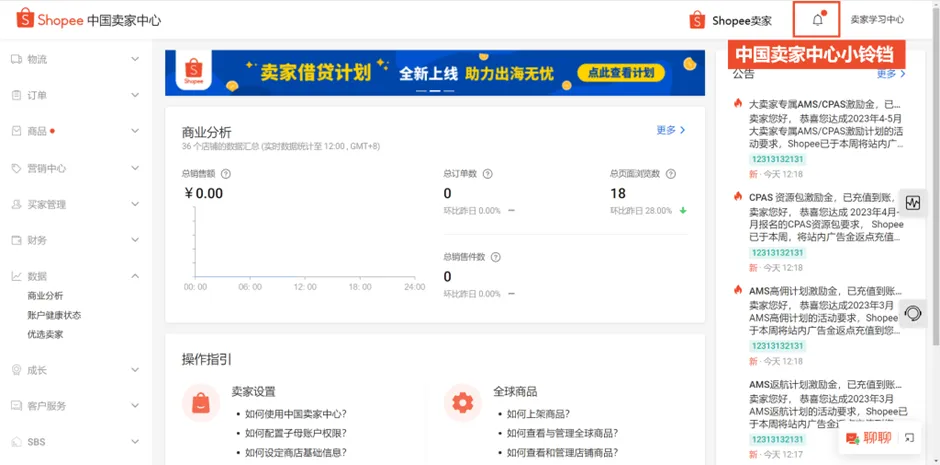Screen dimensions: 940x465
Task: Click the 数据 chart icon
Action: (x=17, y=276)
